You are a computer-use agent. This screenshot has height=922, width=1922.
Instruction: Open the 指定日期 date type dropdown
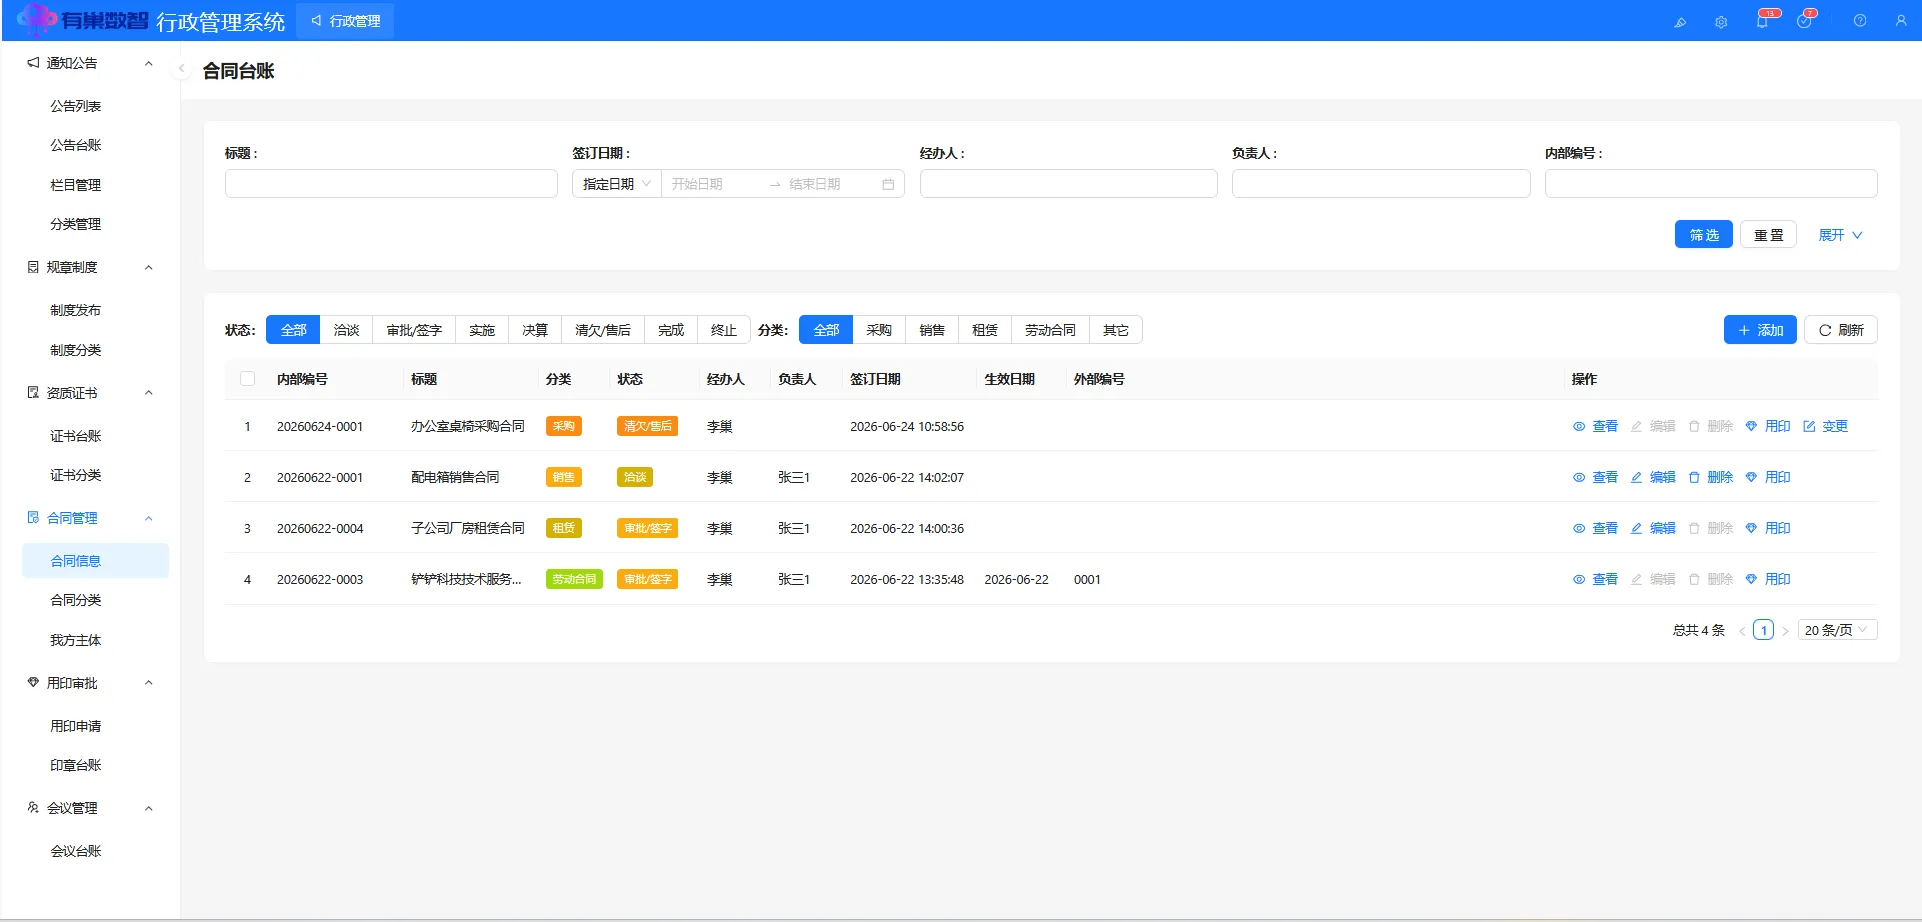(x=617, y=184)
